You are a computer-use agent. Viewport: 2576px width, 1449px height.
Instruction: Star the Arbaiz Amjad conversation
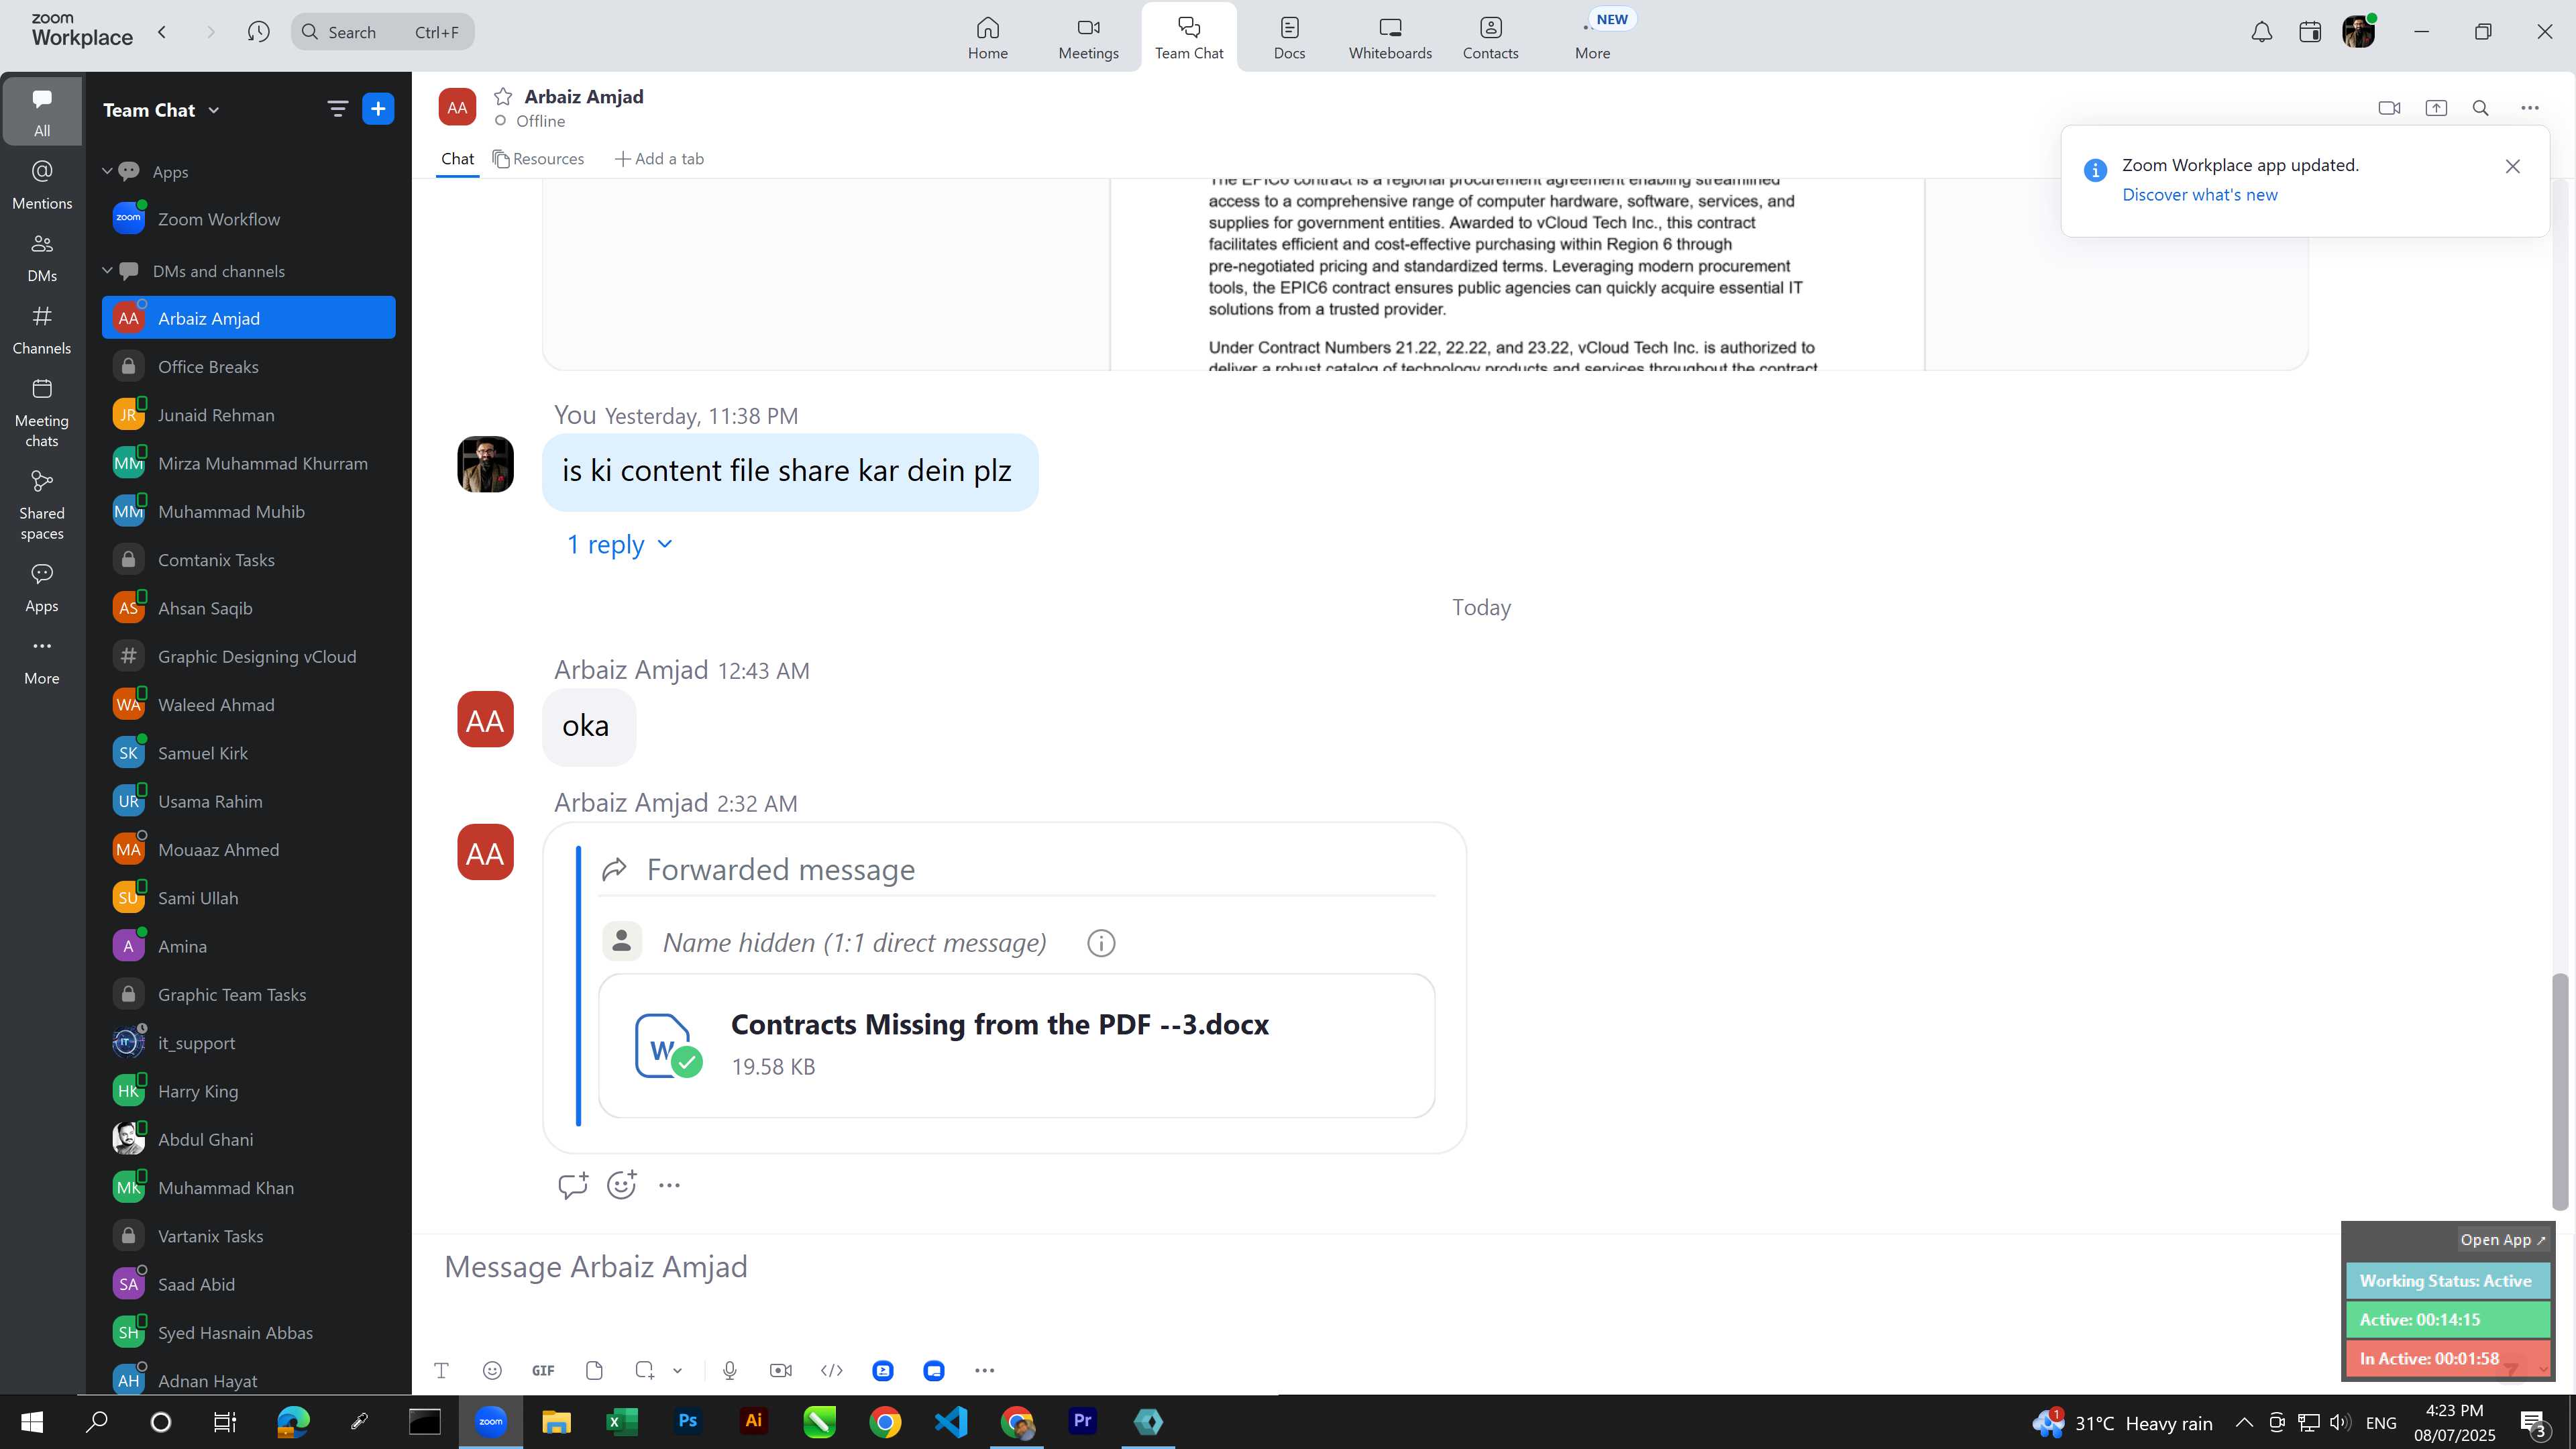tap(503, 96)
